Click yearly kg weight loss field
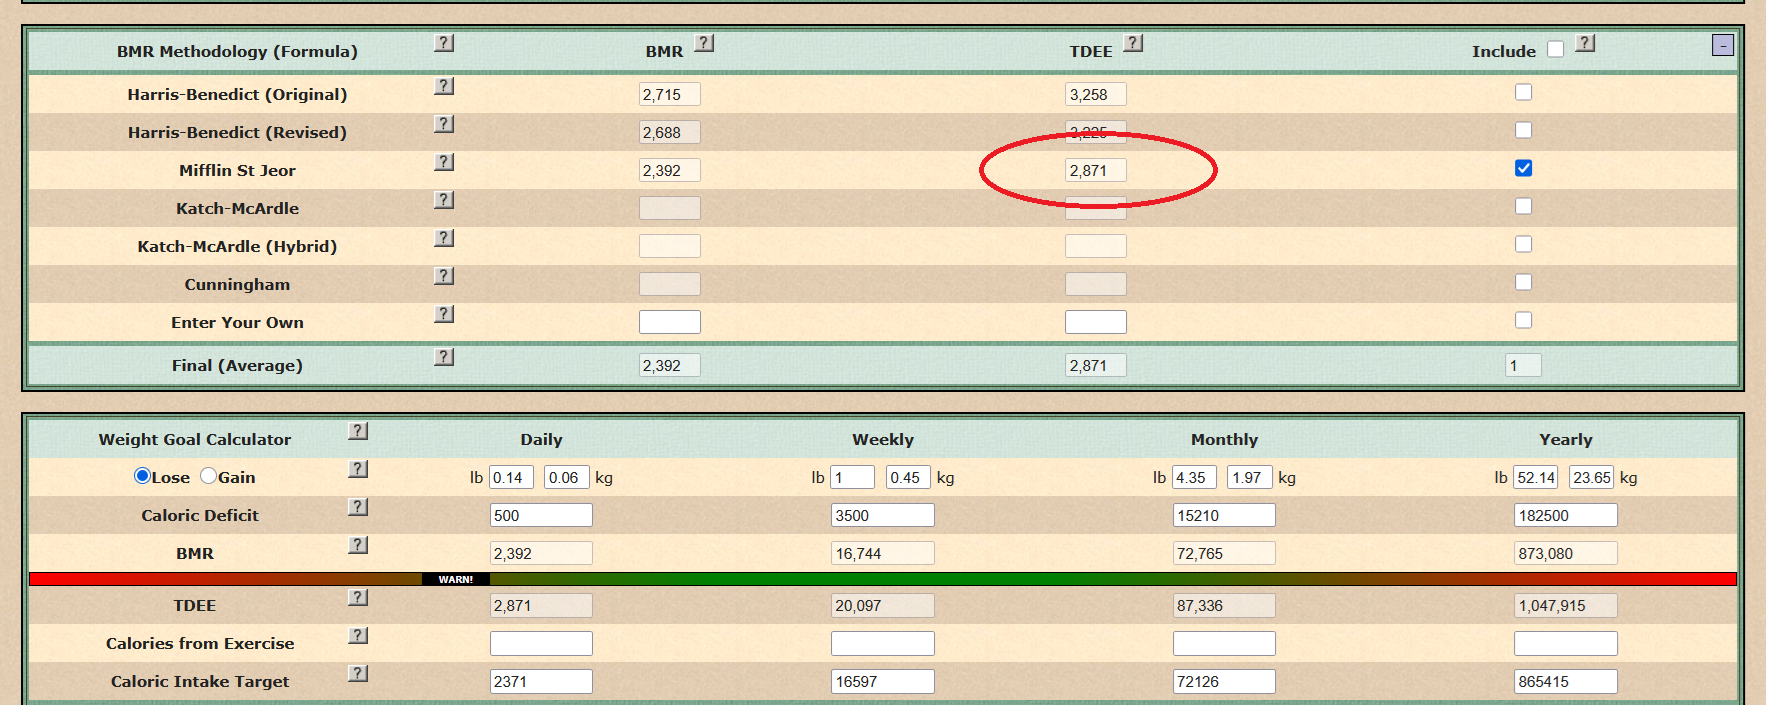The image size is (1766, 705). click(x=1592, y=477)
